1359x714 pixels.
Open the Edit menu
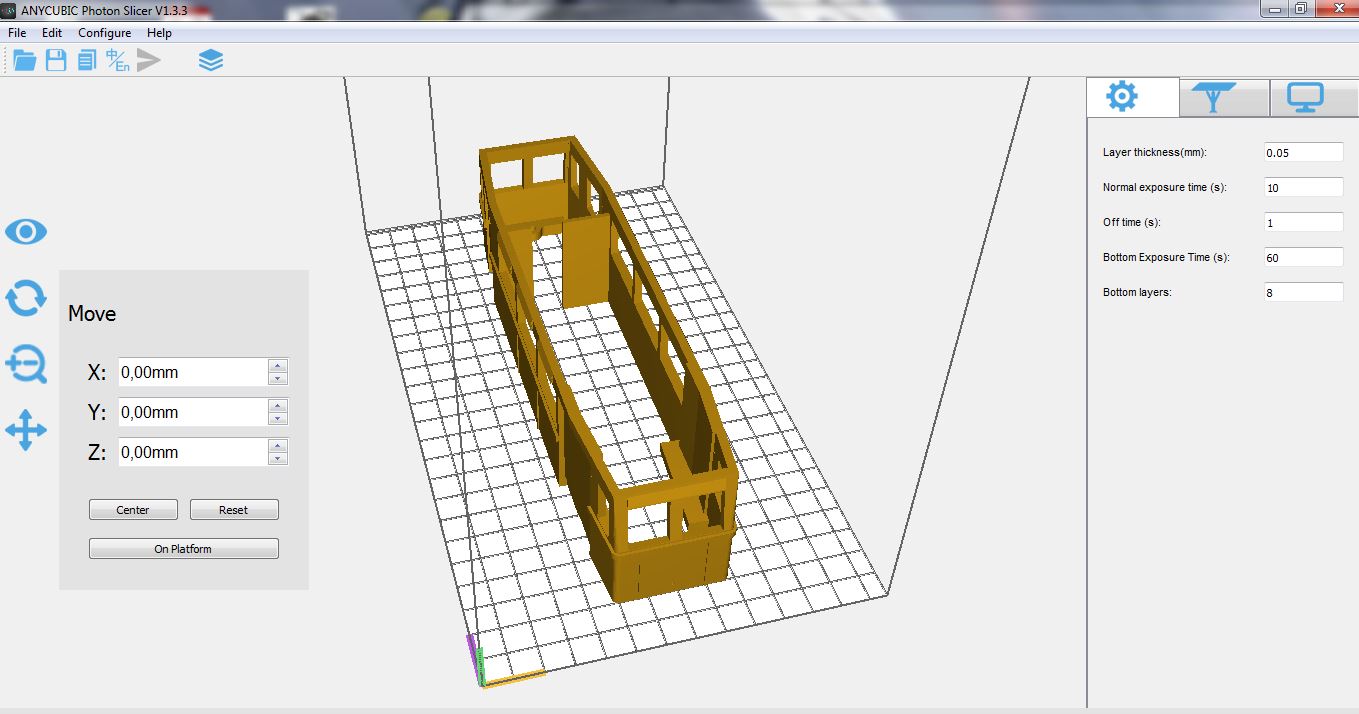[52, 33]
